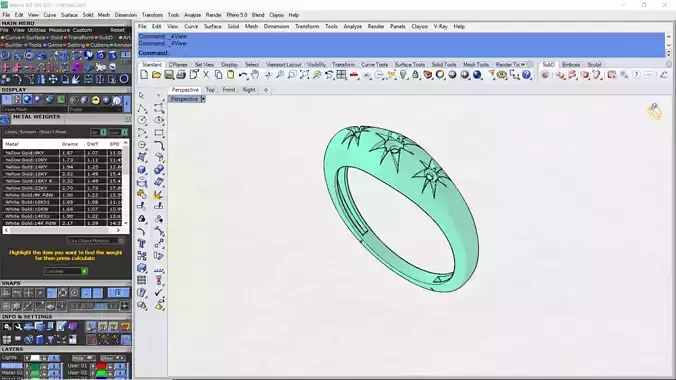Image resolution: width=676 pixels, height=380 pixels.
Task: Click the red car Named Views icon
Action: pyautogui.click(x=354, y=75)
